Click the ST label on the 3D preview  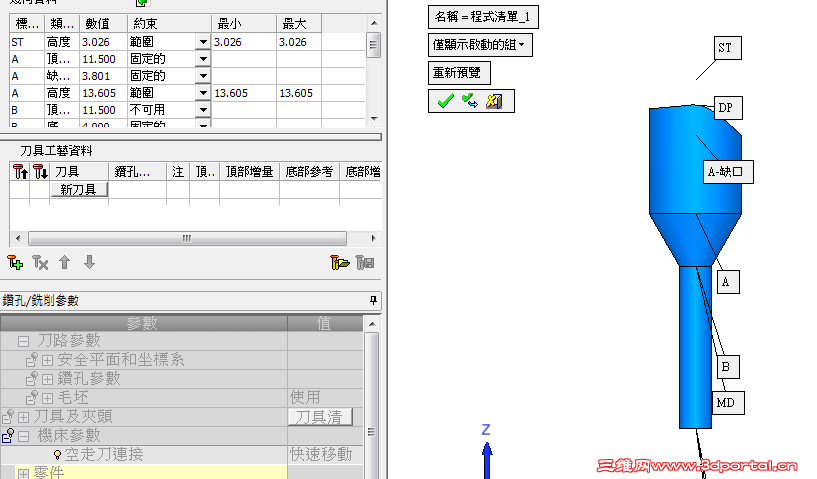pyautogui.click(x=727, y=48)
